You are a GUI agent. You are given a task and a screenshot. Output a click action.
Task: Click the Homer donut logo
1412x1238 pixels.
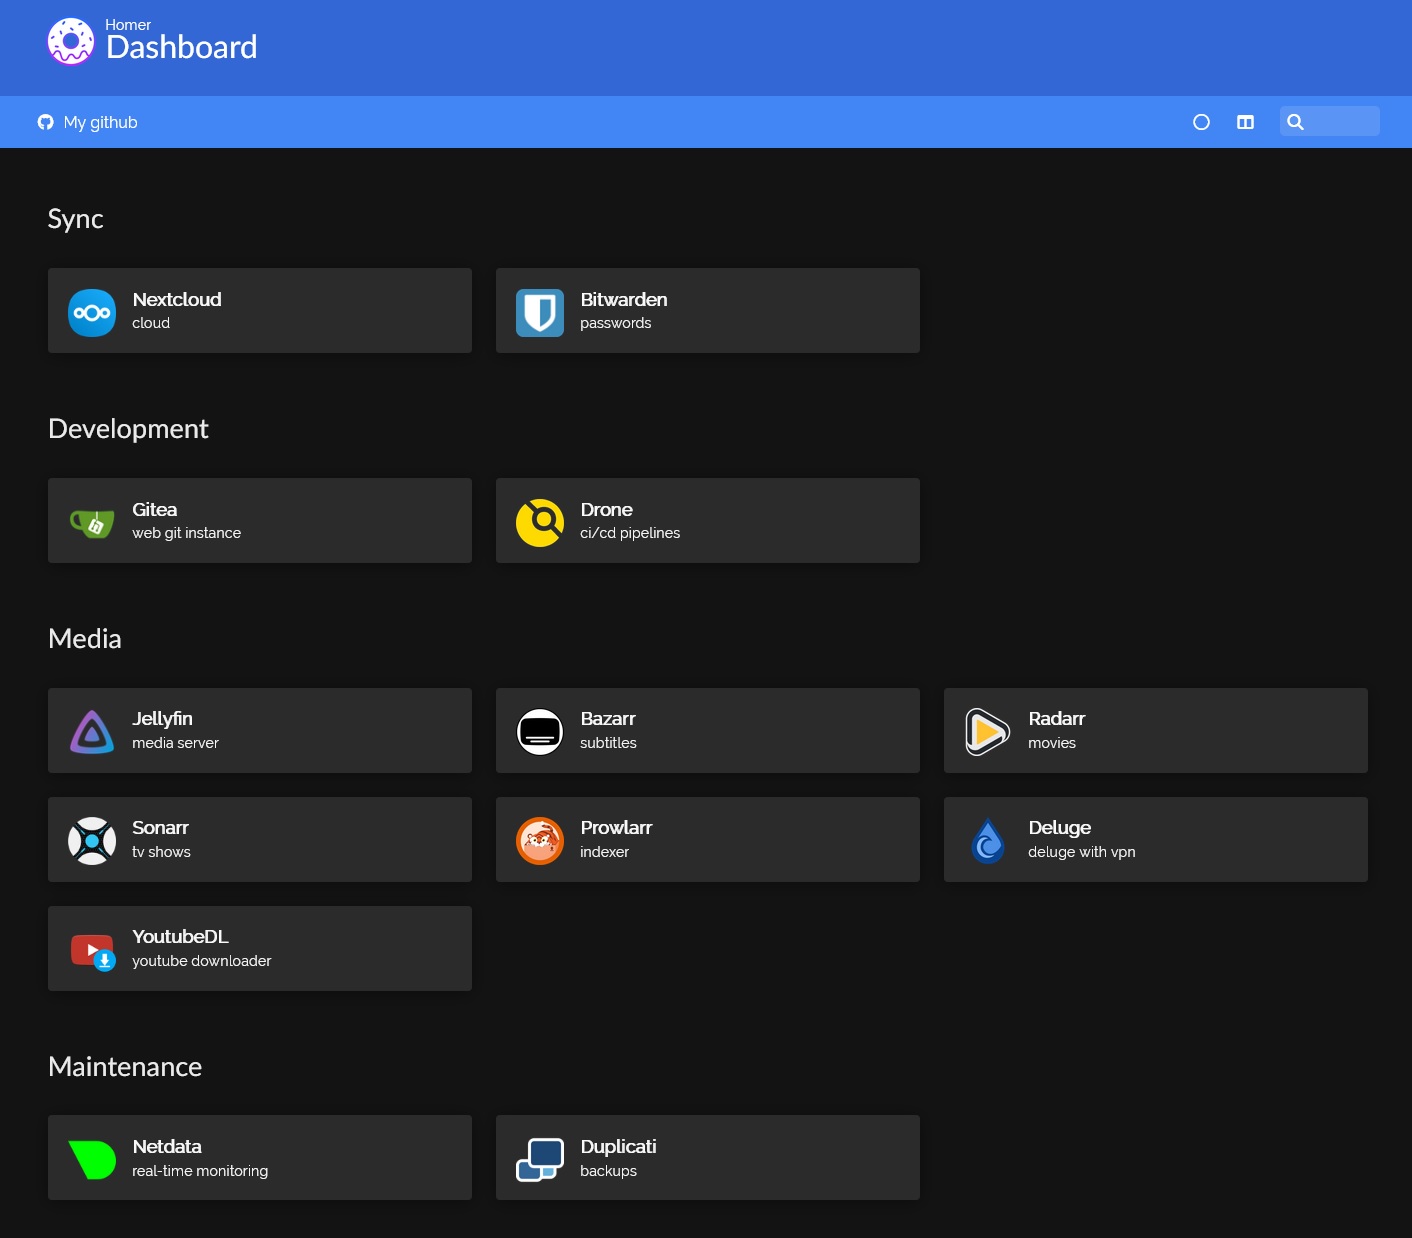pyautogui.click(x=70, y=42)
